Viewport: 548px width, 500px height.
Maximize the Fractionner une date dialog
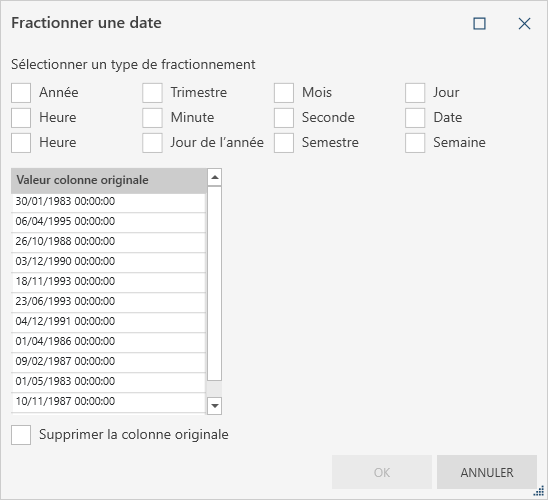479,24
